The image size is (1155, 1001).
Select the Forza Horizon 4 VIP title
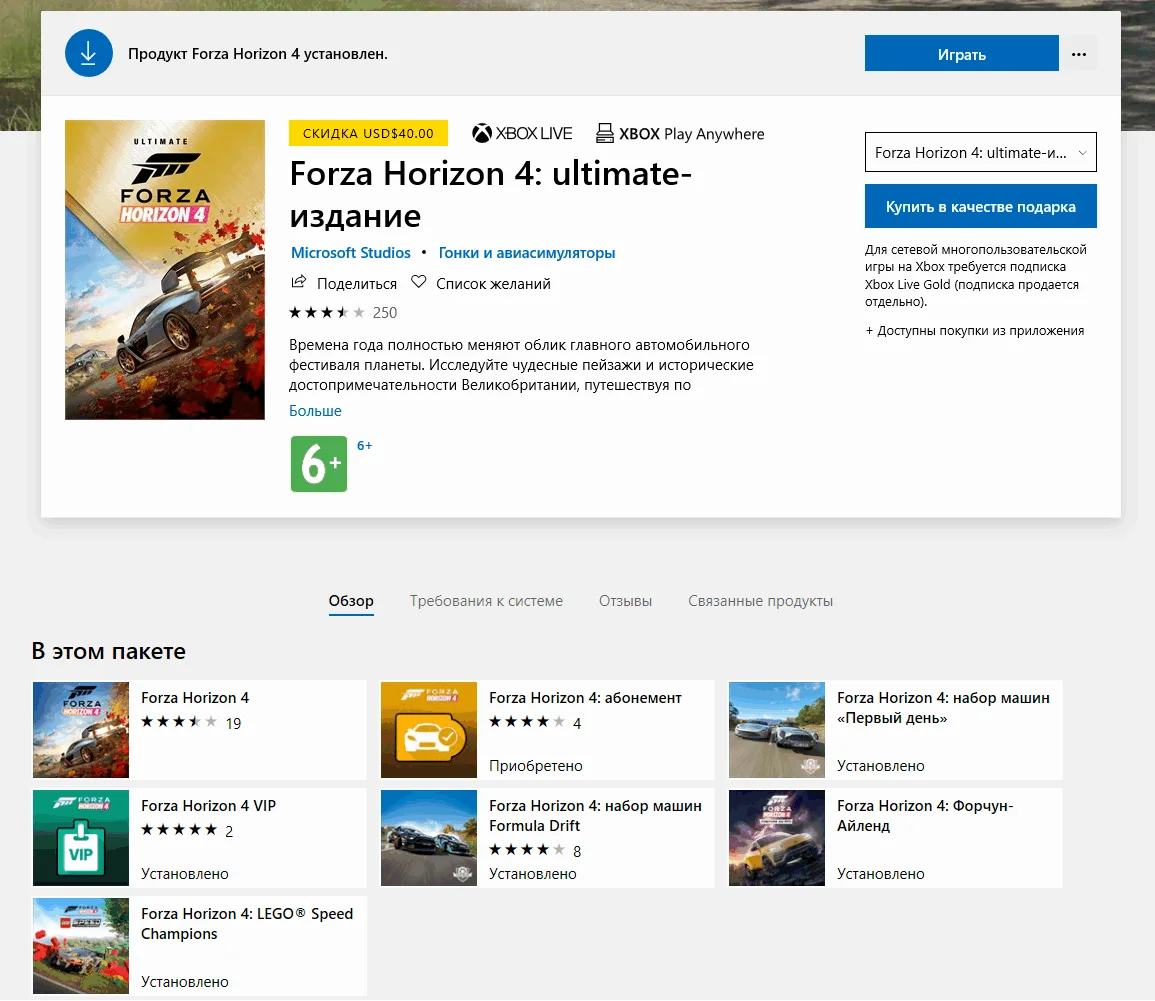[208, 806]
